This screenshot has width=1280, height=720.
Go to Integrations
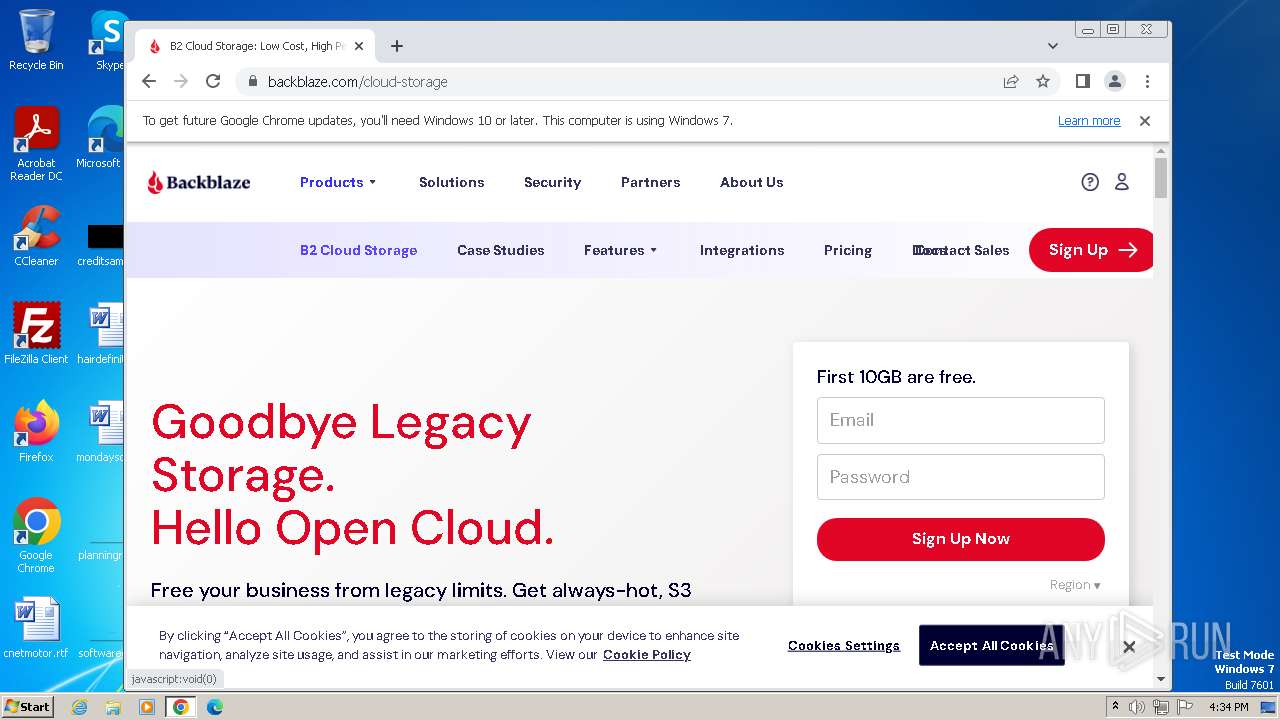742,250
